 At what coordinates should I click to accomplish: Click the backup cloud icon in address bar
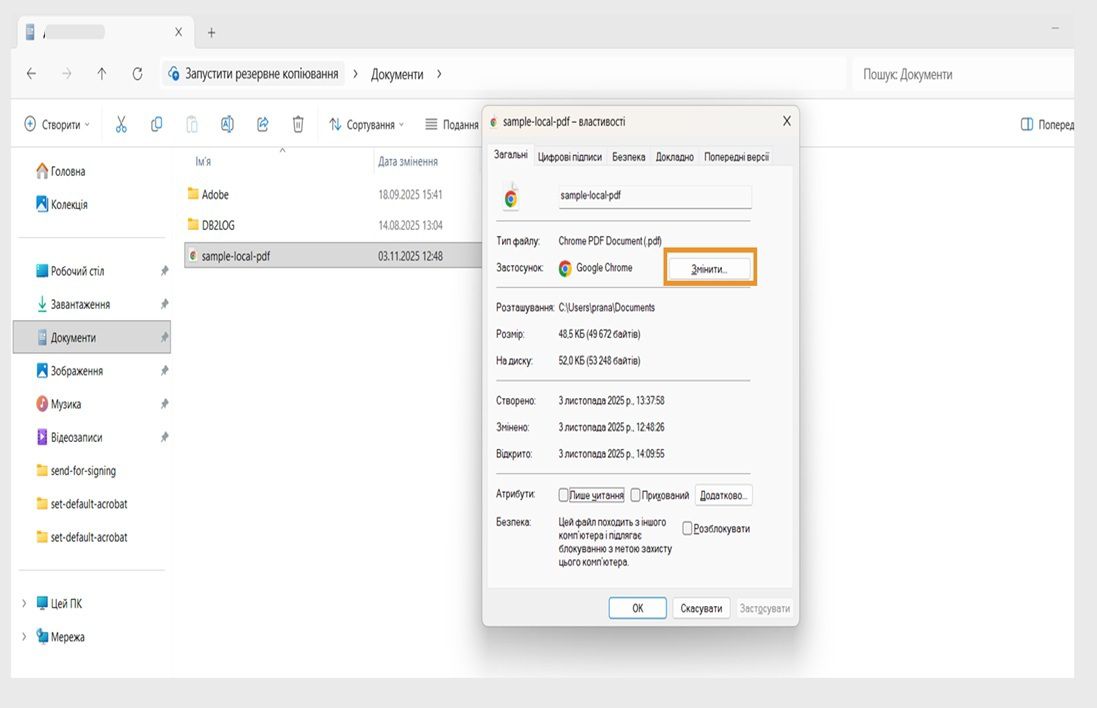[x=174, y=73]
